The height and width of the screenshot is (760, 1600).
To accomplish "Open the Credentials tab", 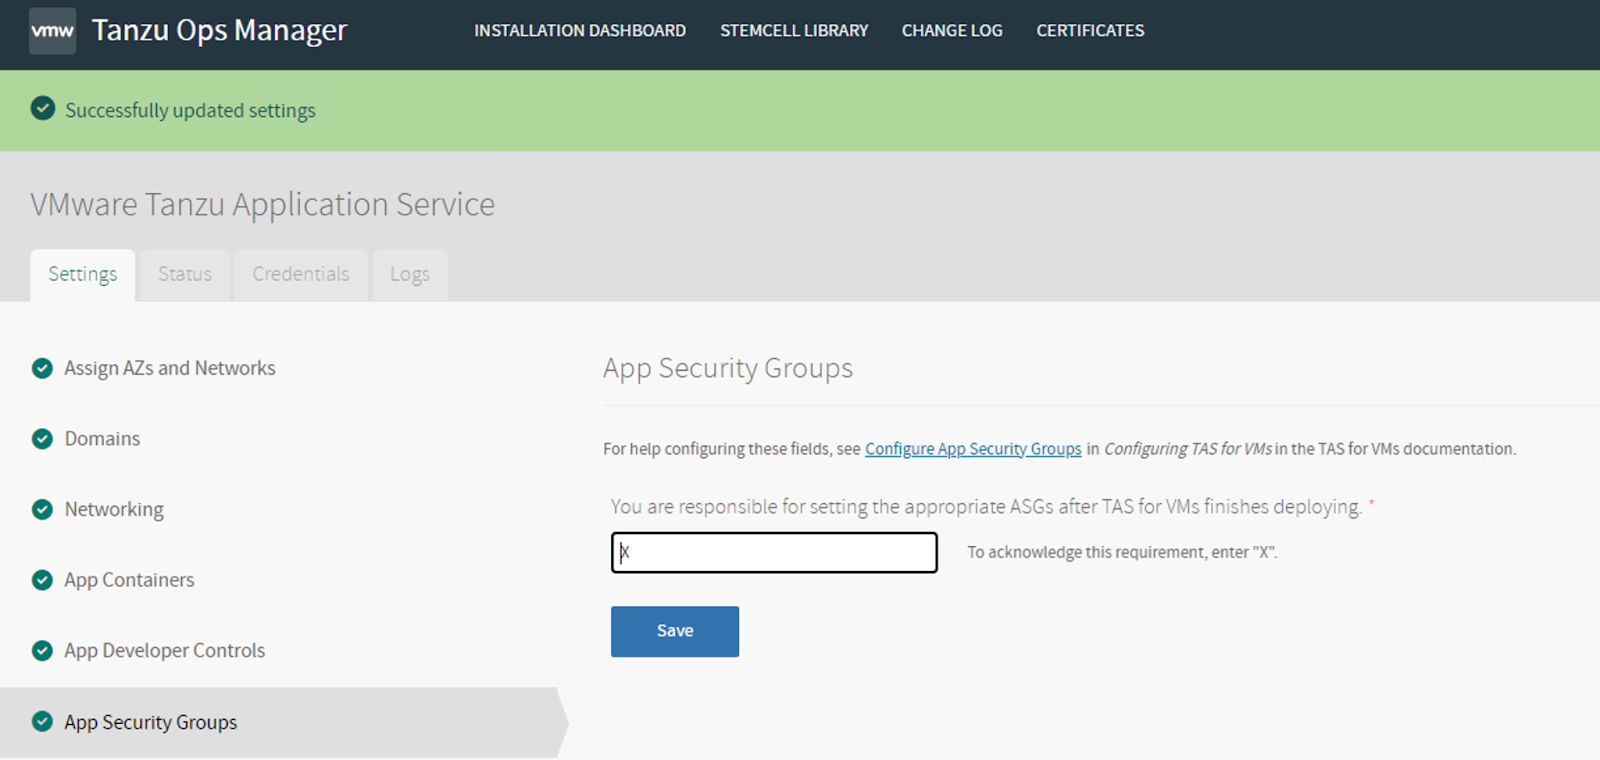I will pos(301,275).
